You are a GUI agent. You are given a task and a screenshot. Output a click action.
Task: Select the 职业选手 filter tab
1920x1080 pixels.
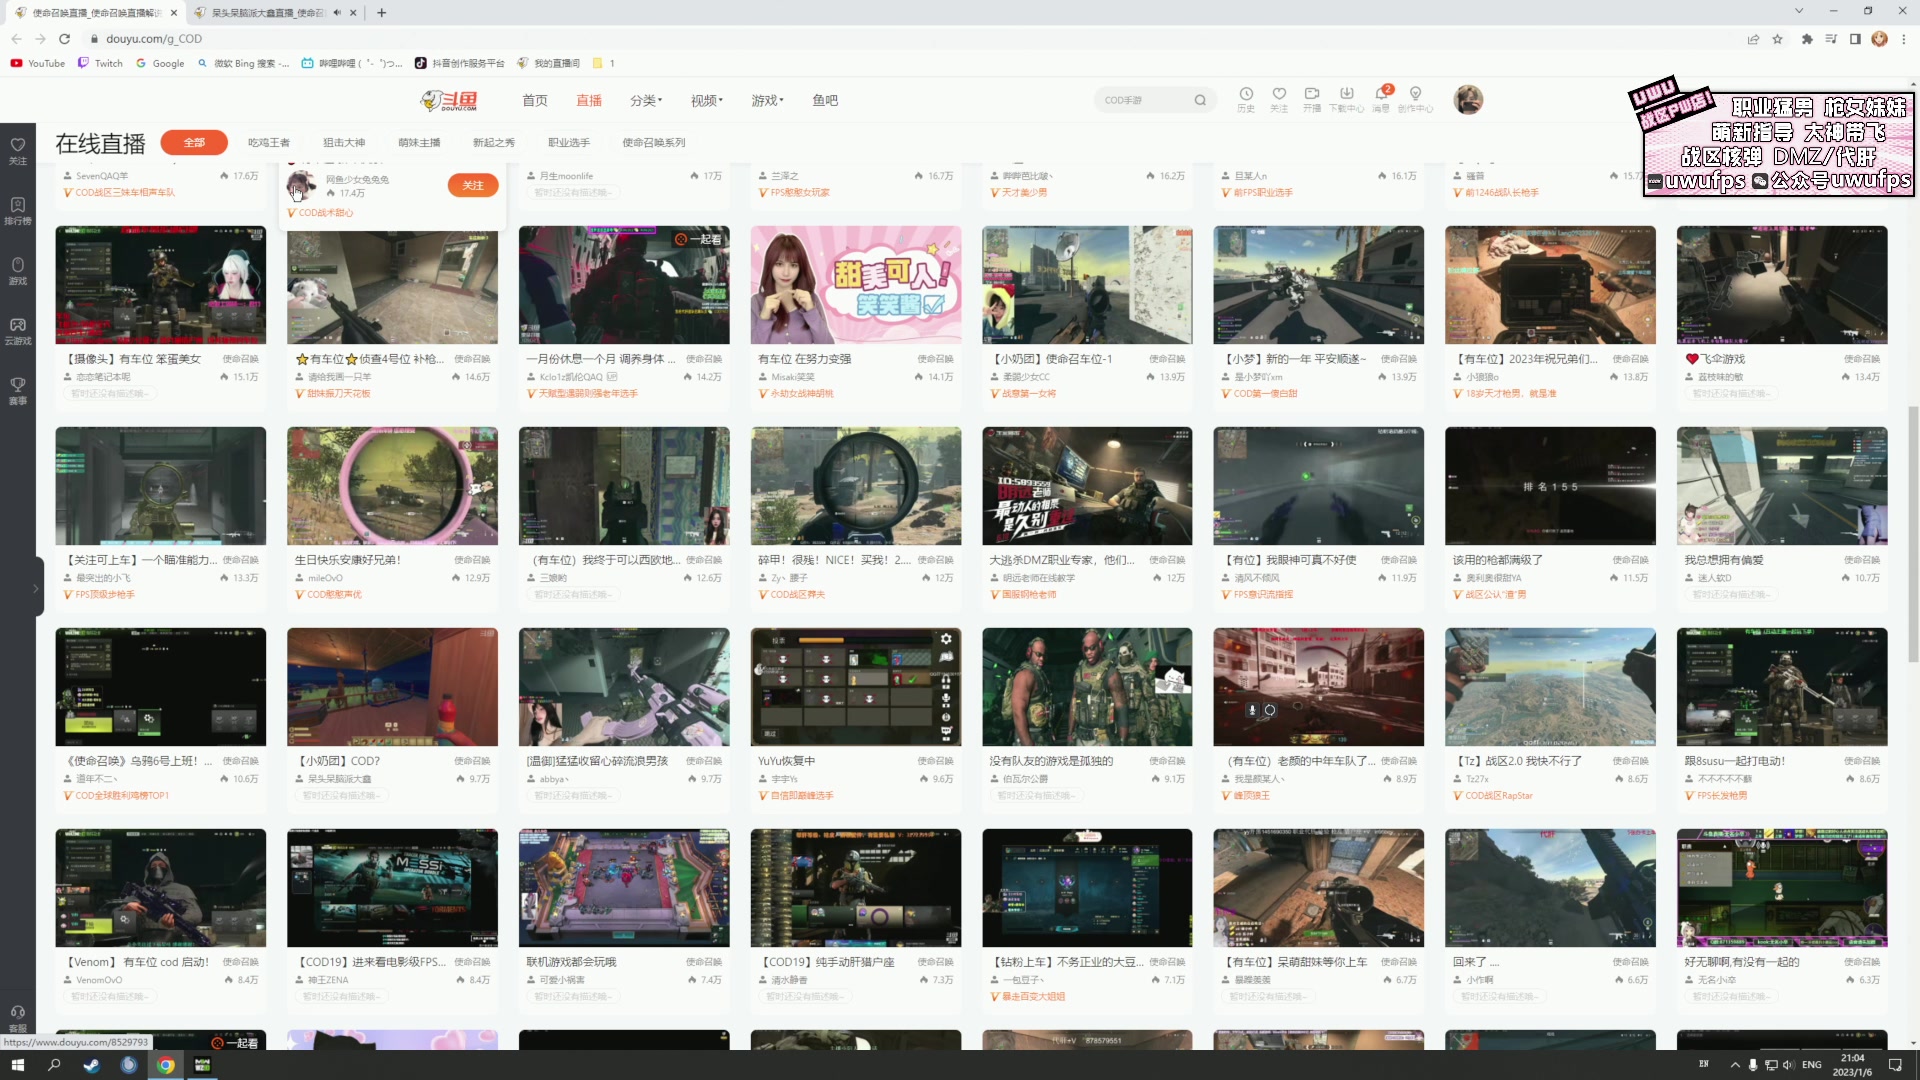click(569, 143)
